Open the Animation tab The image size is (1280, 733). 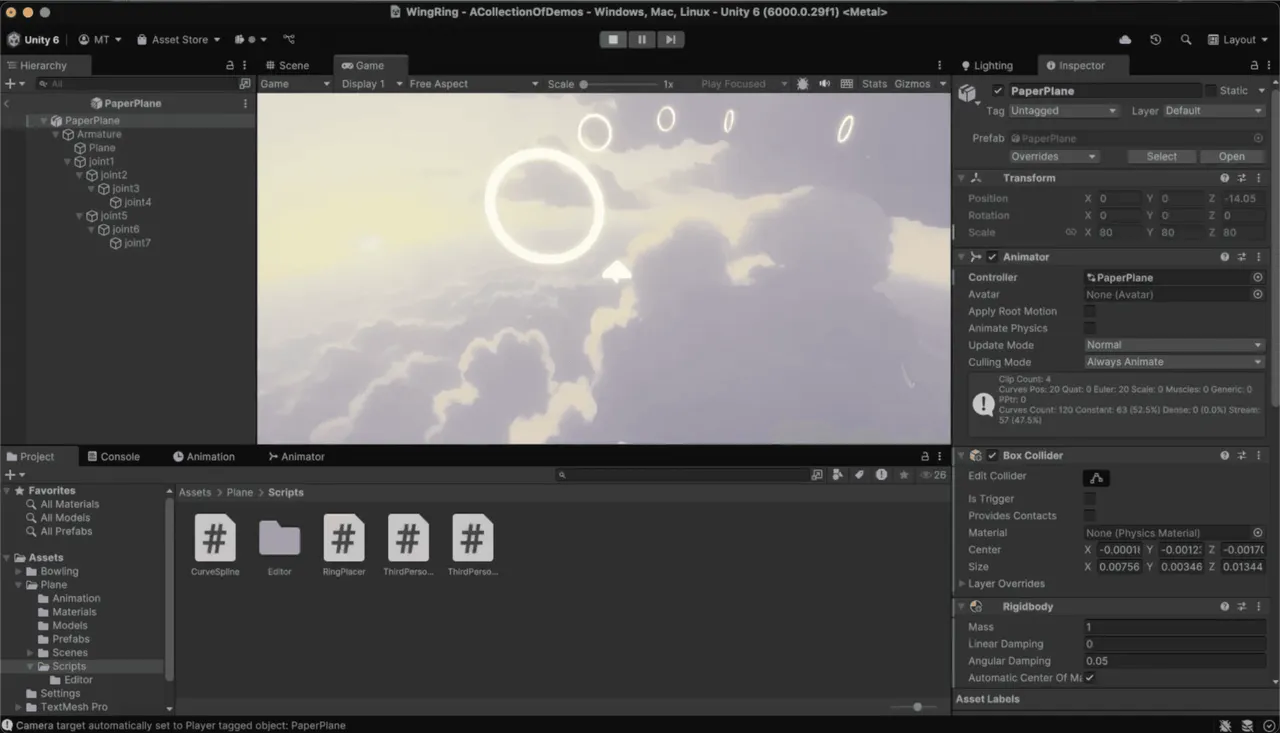[x=203, y=456]
